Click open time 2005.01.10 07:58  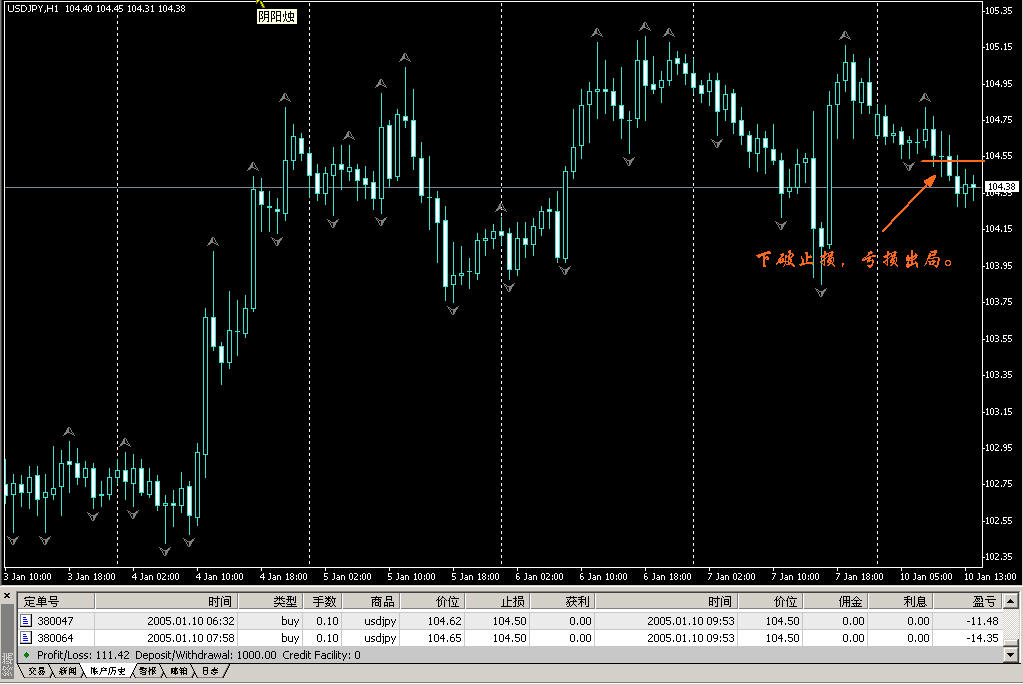(x=191, y=638)
